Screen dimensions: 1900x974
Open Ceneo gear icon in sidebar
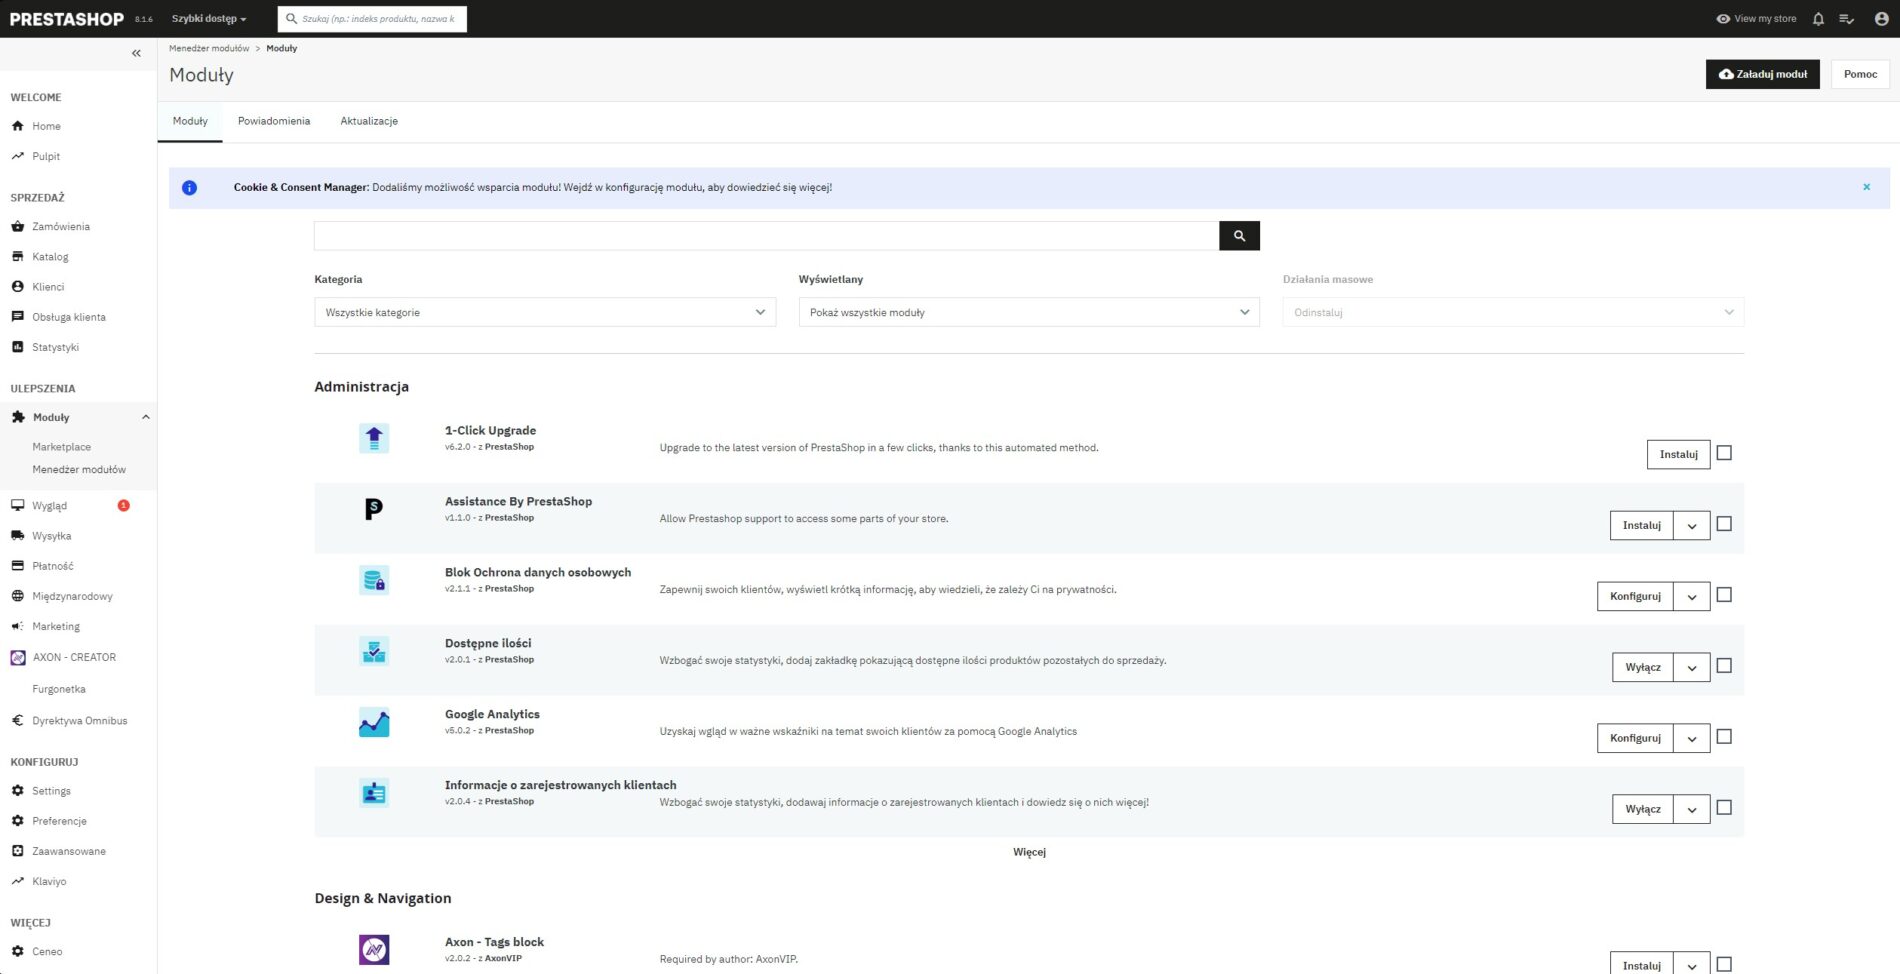pos(17,951)
